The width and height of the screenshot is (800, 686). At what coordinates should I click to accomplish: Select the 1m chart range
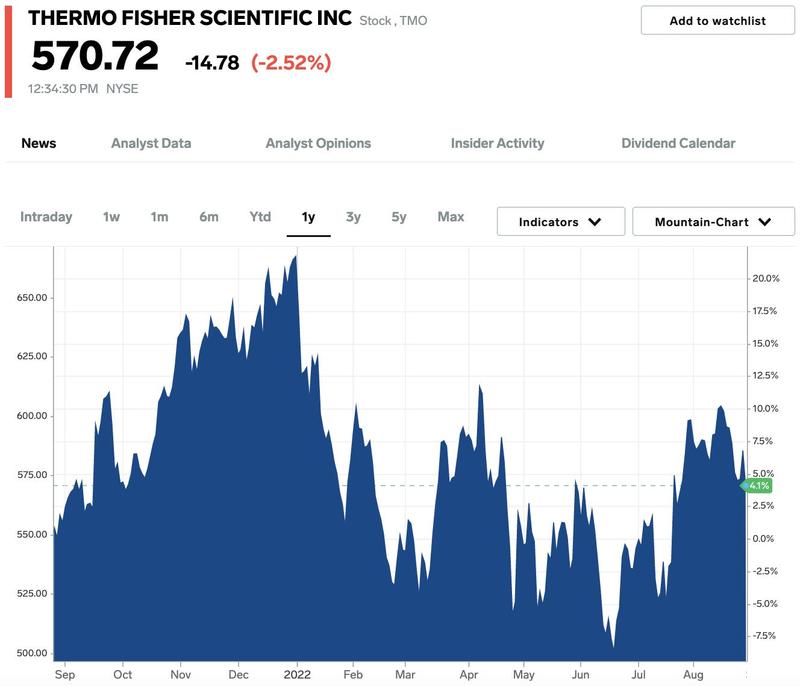(x=159, y=217)
